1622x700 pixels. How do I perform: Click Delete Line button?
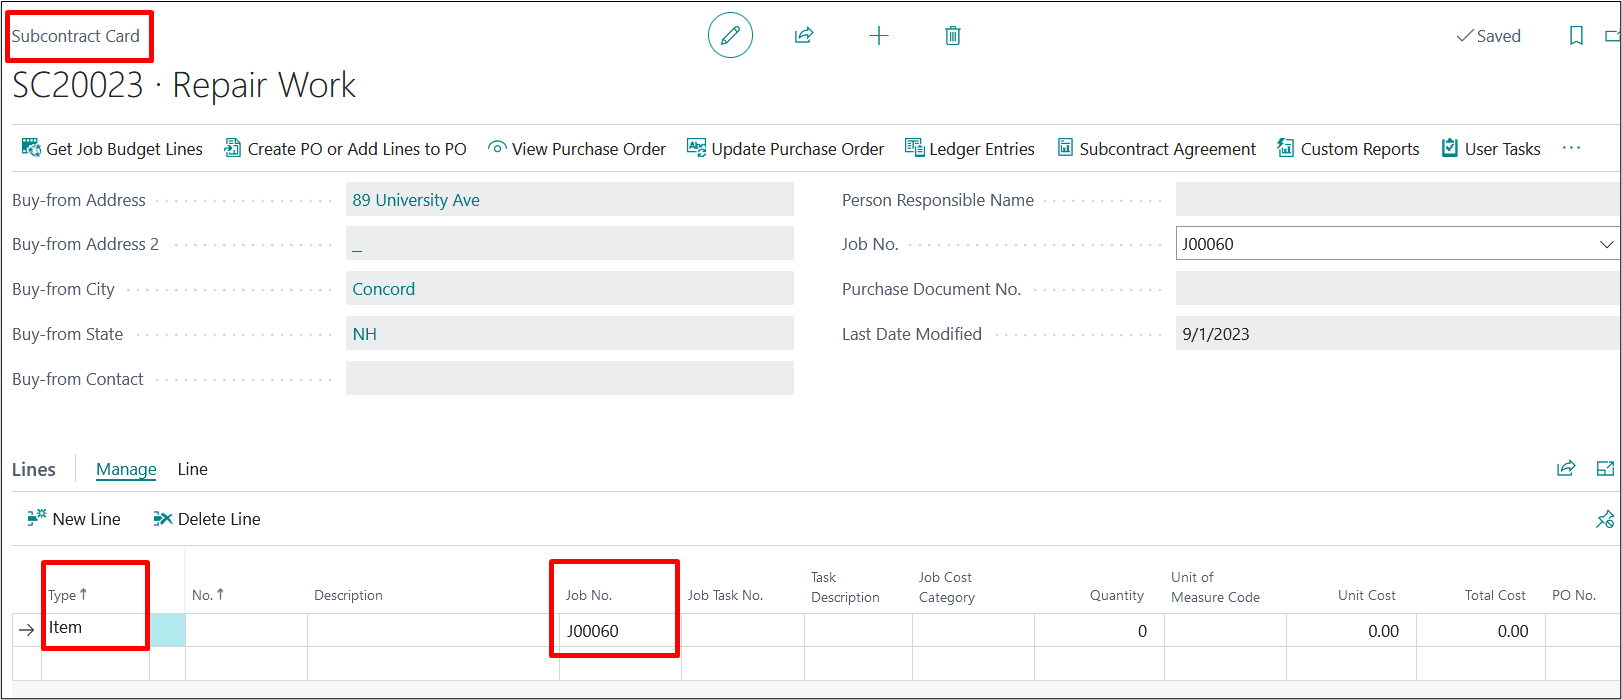207,519
